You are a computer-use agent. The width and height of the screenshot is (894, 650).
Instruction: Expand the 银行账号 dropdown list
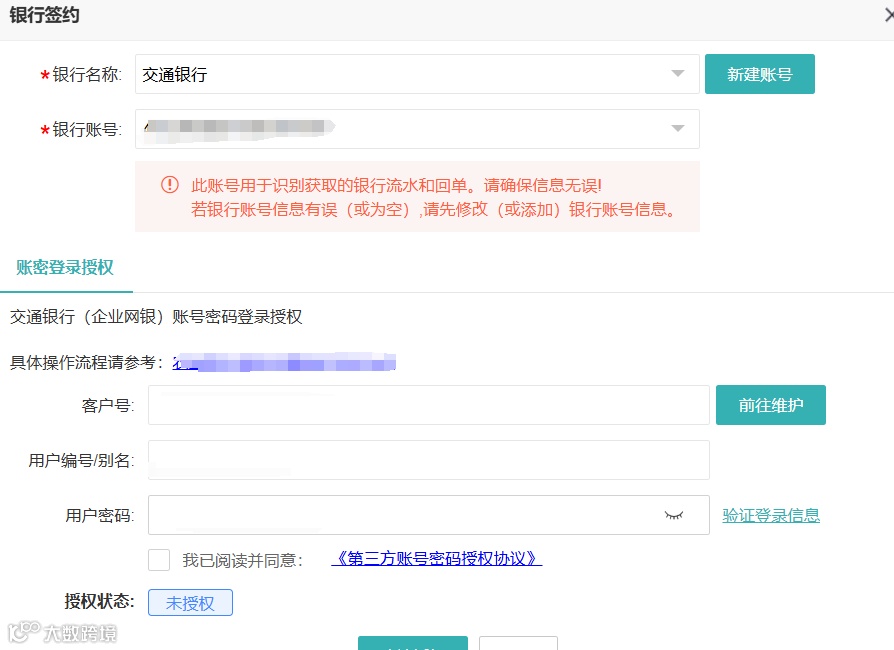coord(417,129)
